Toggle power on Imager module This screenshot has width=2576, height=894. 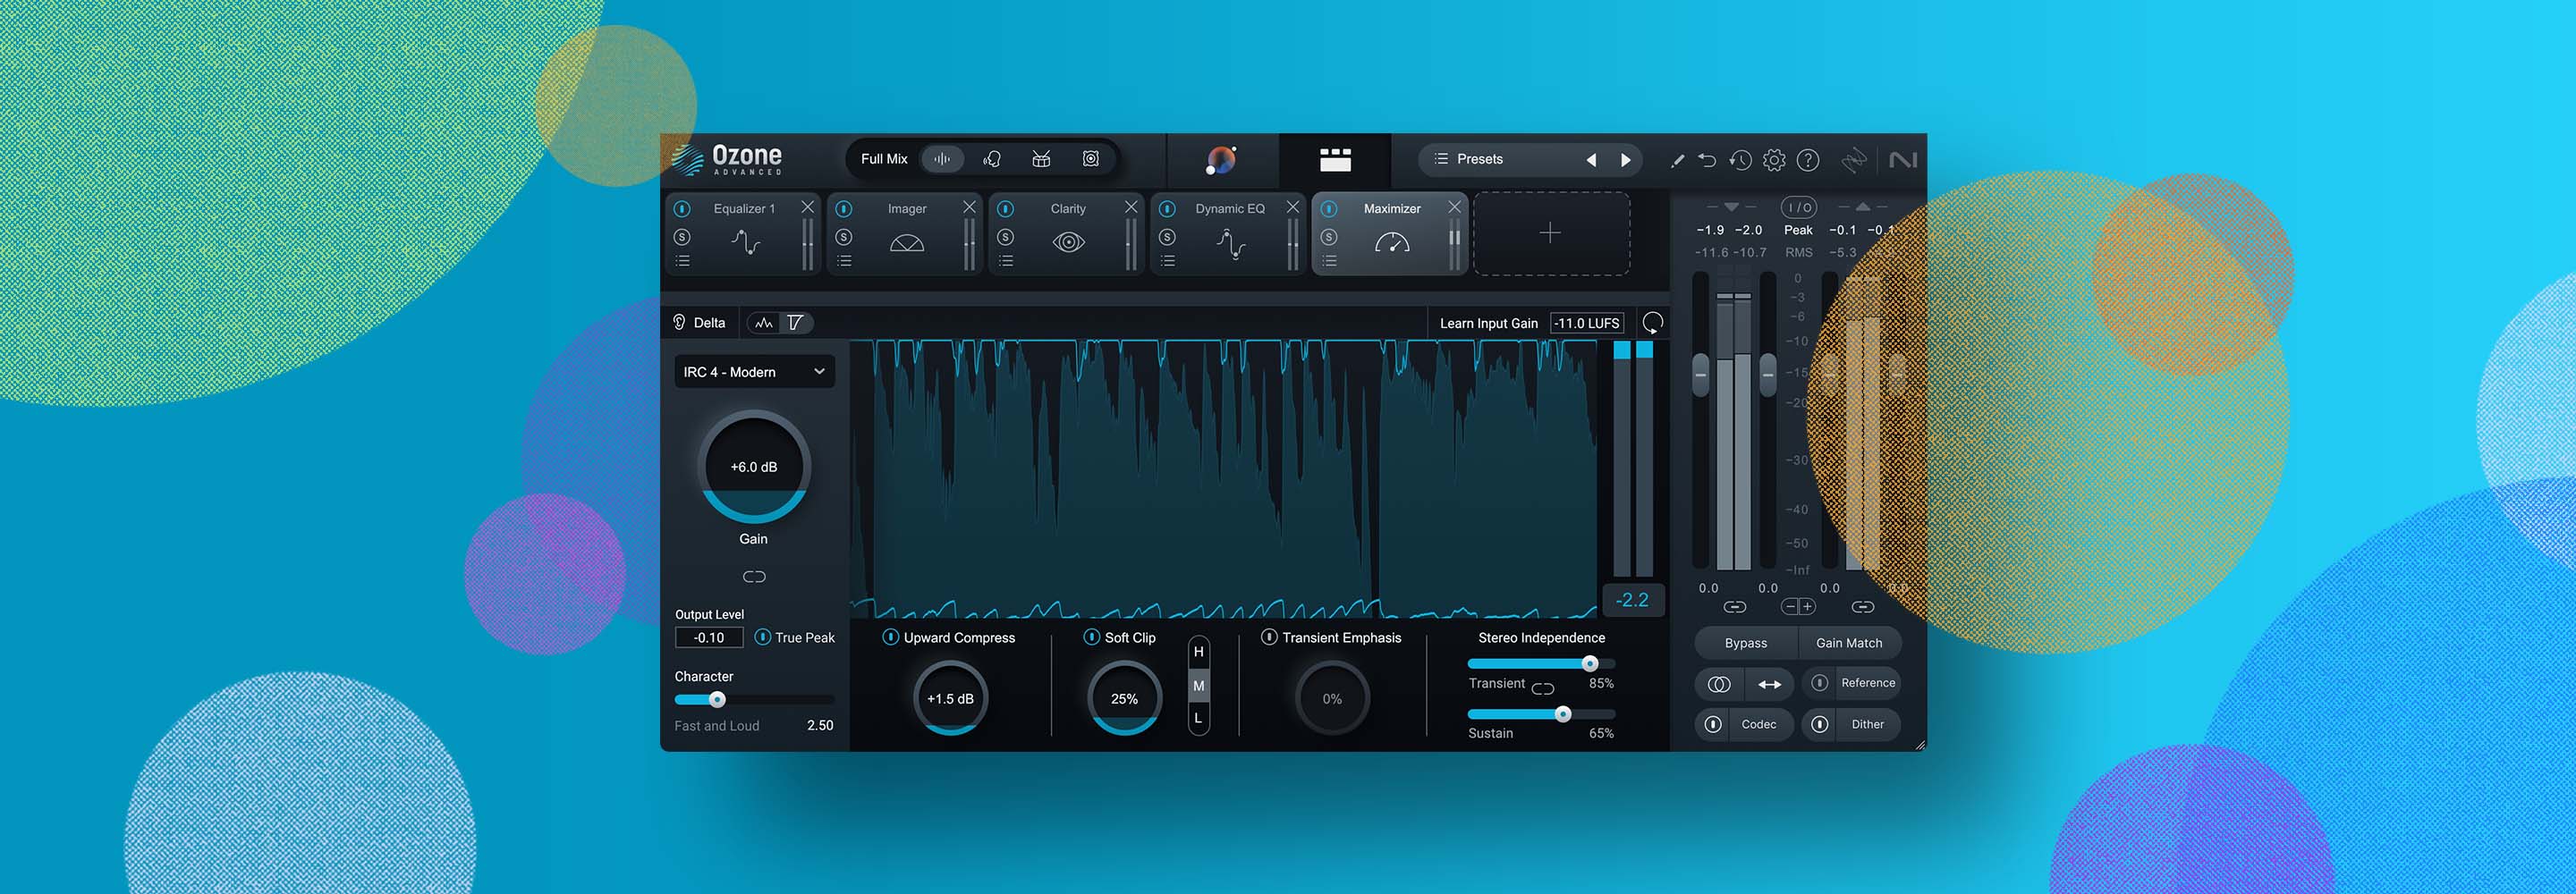point(844,209)
